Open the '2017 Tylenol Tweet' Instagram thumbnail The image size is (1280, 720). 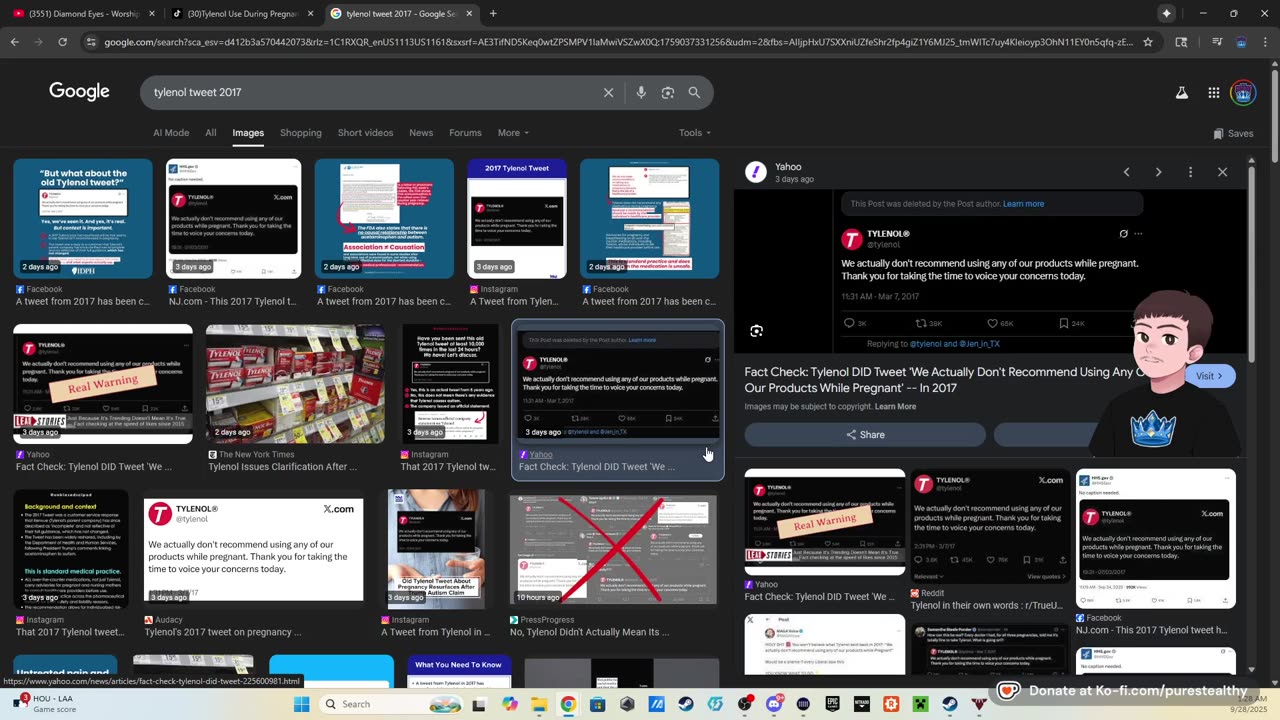click(x=517, y=219)
